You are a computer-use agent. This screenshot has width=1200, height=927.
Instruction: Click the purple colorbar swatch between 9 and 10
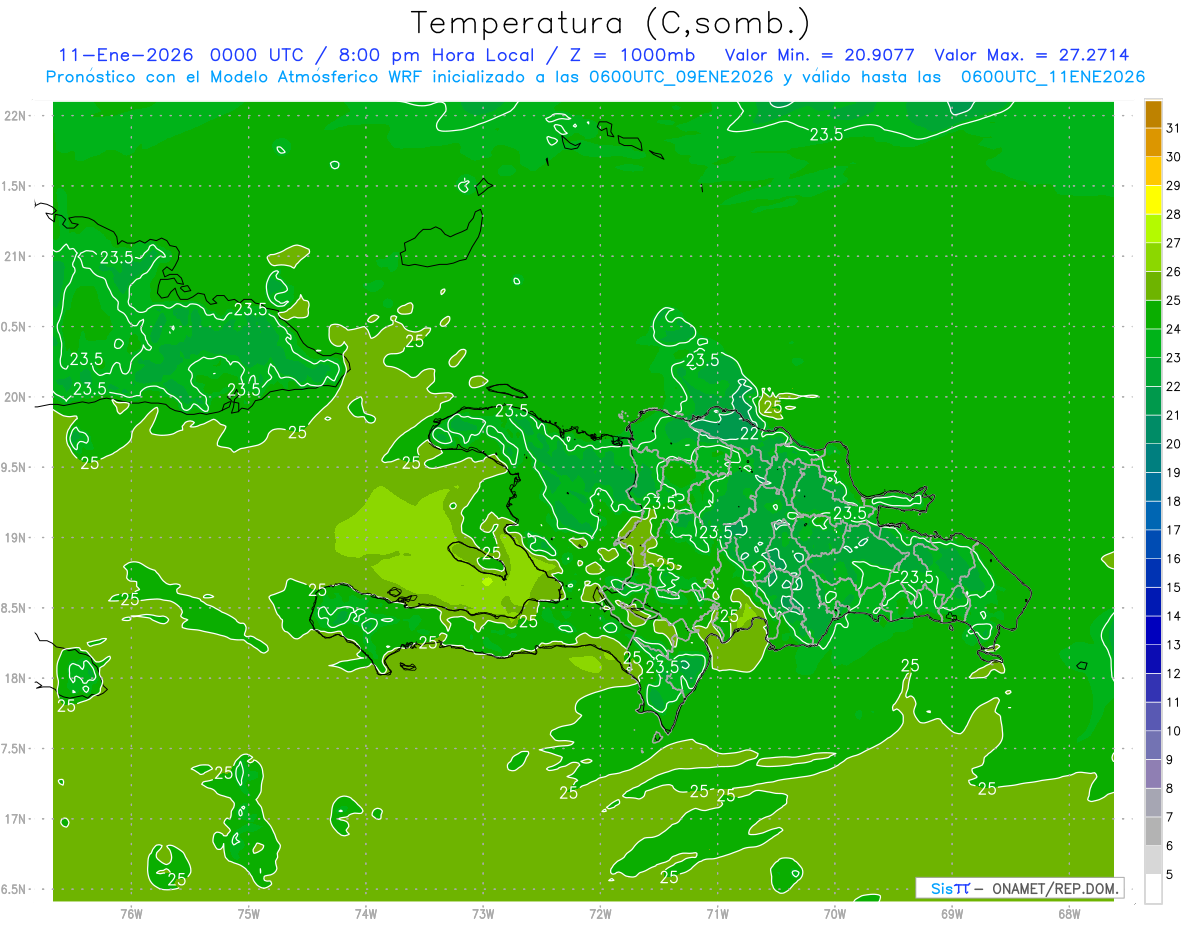point(1153,746)
